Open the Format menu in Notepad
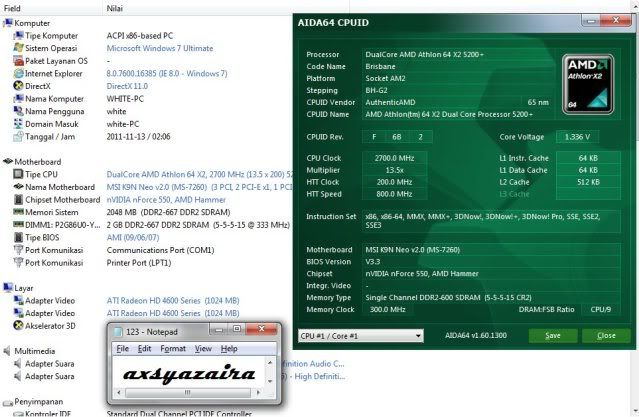639x417 pixels. pos(173,349)
